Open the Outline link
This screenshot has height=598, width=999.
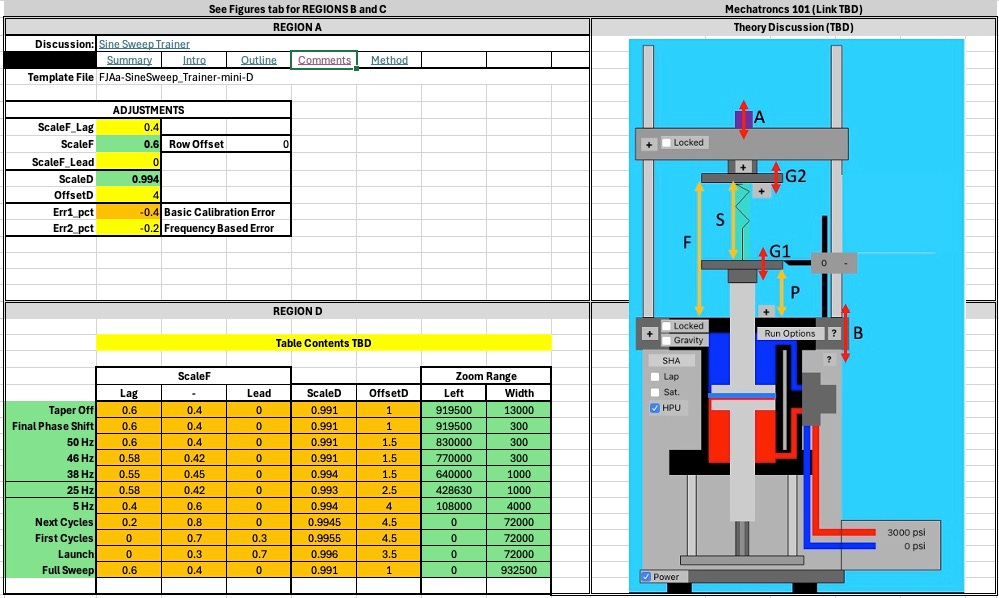tap(259, 60)
